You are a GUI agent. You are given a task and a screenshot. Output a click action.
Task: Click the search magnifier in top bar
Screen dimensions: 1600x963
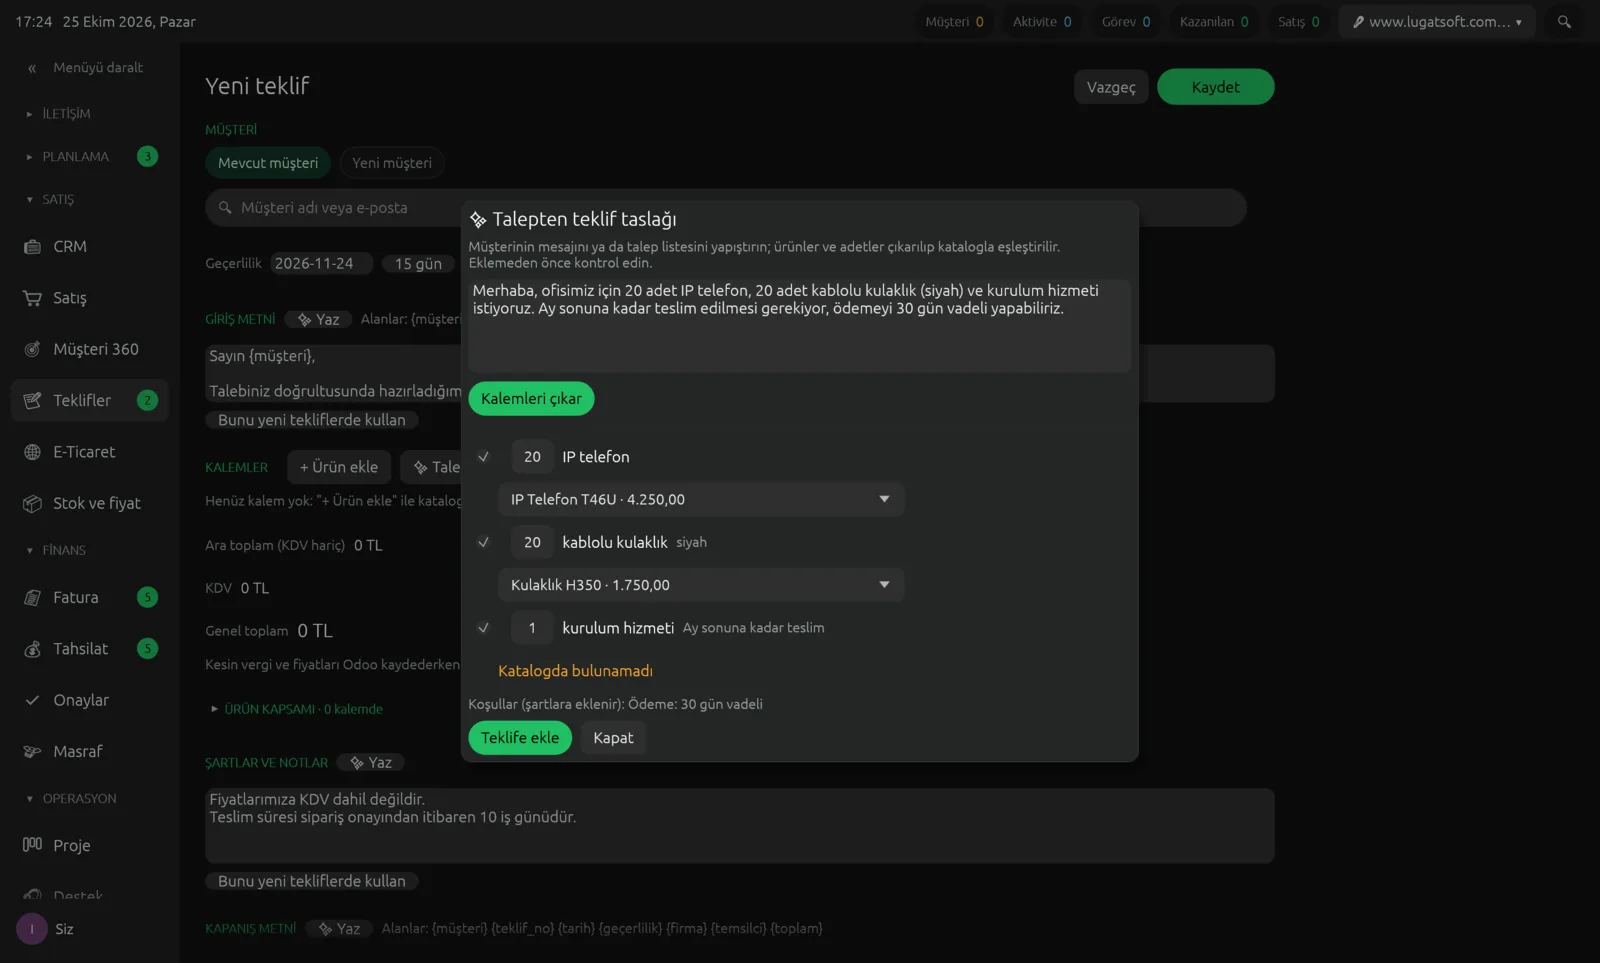(x=1564, y=21)
